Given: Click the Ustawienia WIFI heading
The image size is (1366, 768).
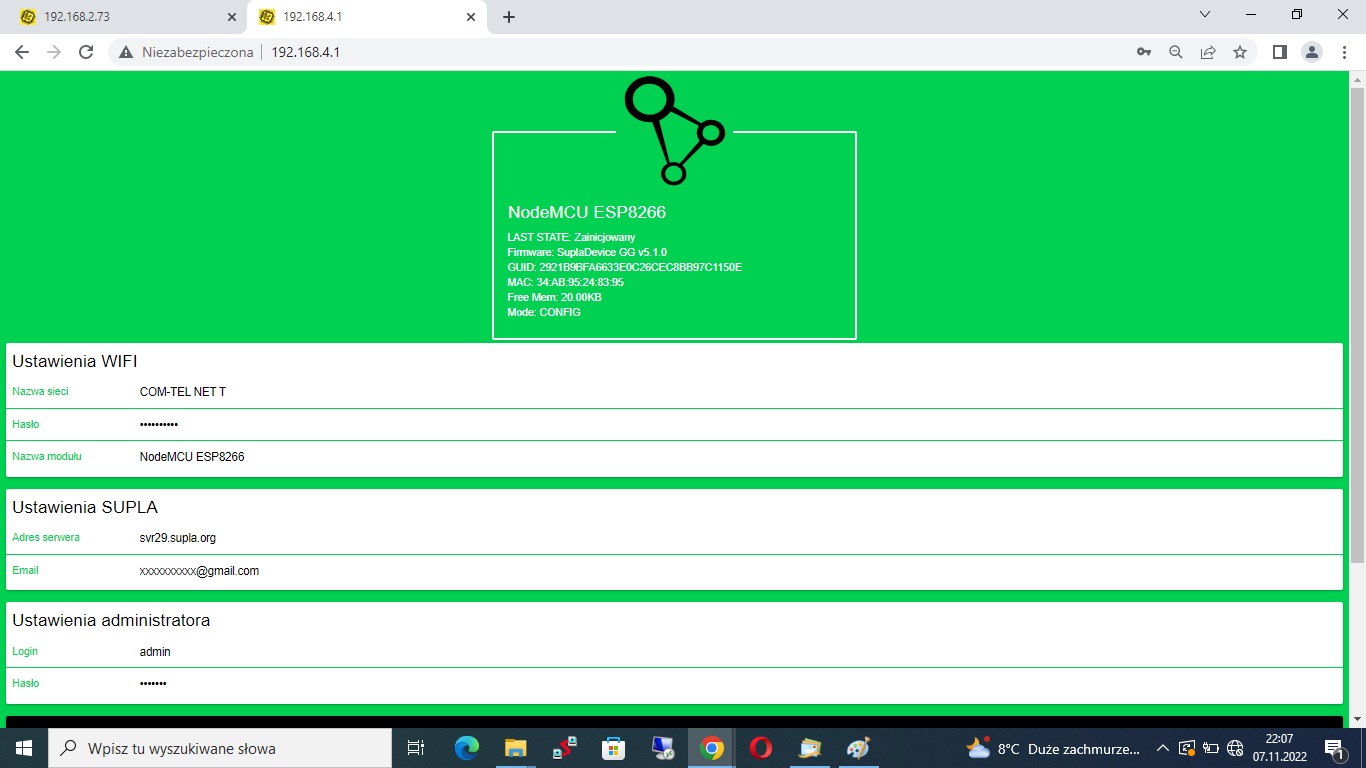Looking at the screenshot, I should pos(75,361).
